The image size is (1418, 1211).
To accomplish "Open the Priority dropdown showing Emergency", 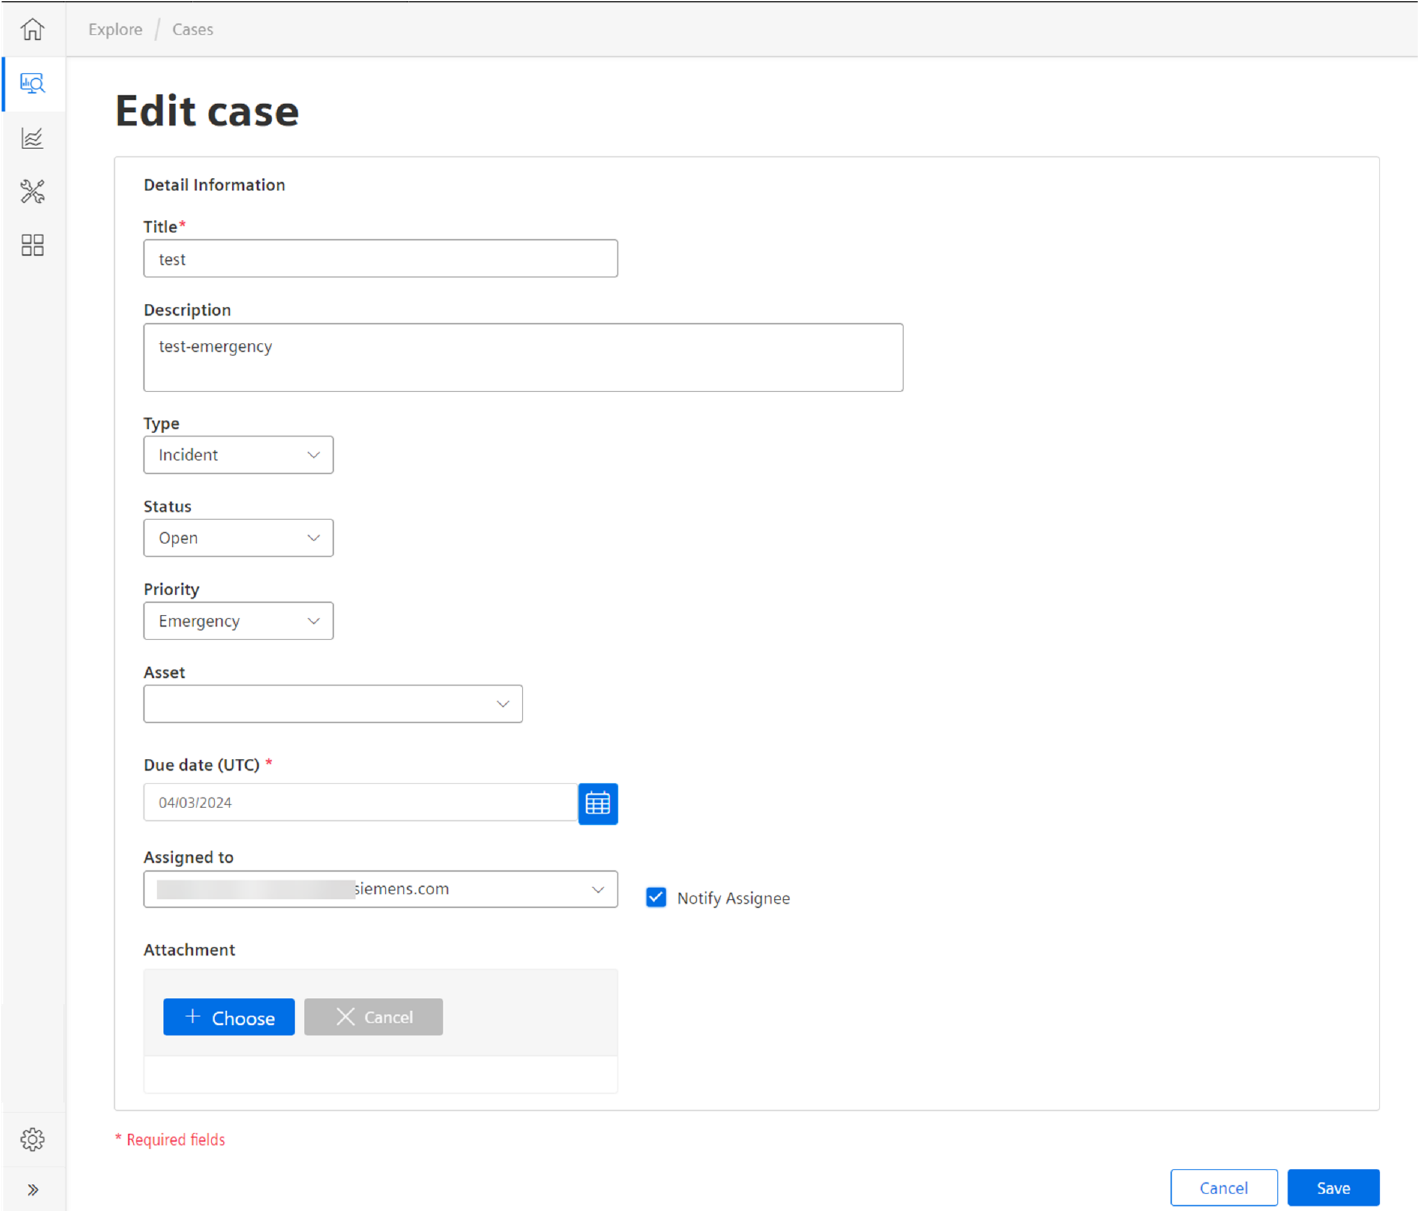I will click(x=238, y=621).
